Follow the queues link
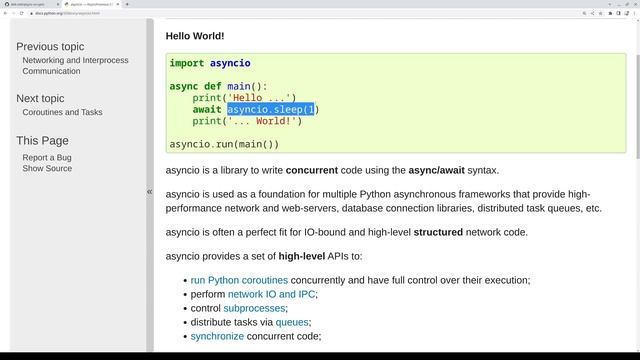640x360 pixels. pyautogui.click(x=292, y=322)
